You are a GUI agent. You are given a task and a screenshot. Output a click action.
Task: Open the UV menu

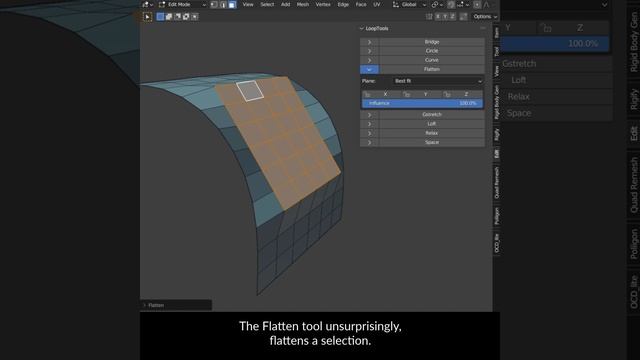(x=376, y=4)
